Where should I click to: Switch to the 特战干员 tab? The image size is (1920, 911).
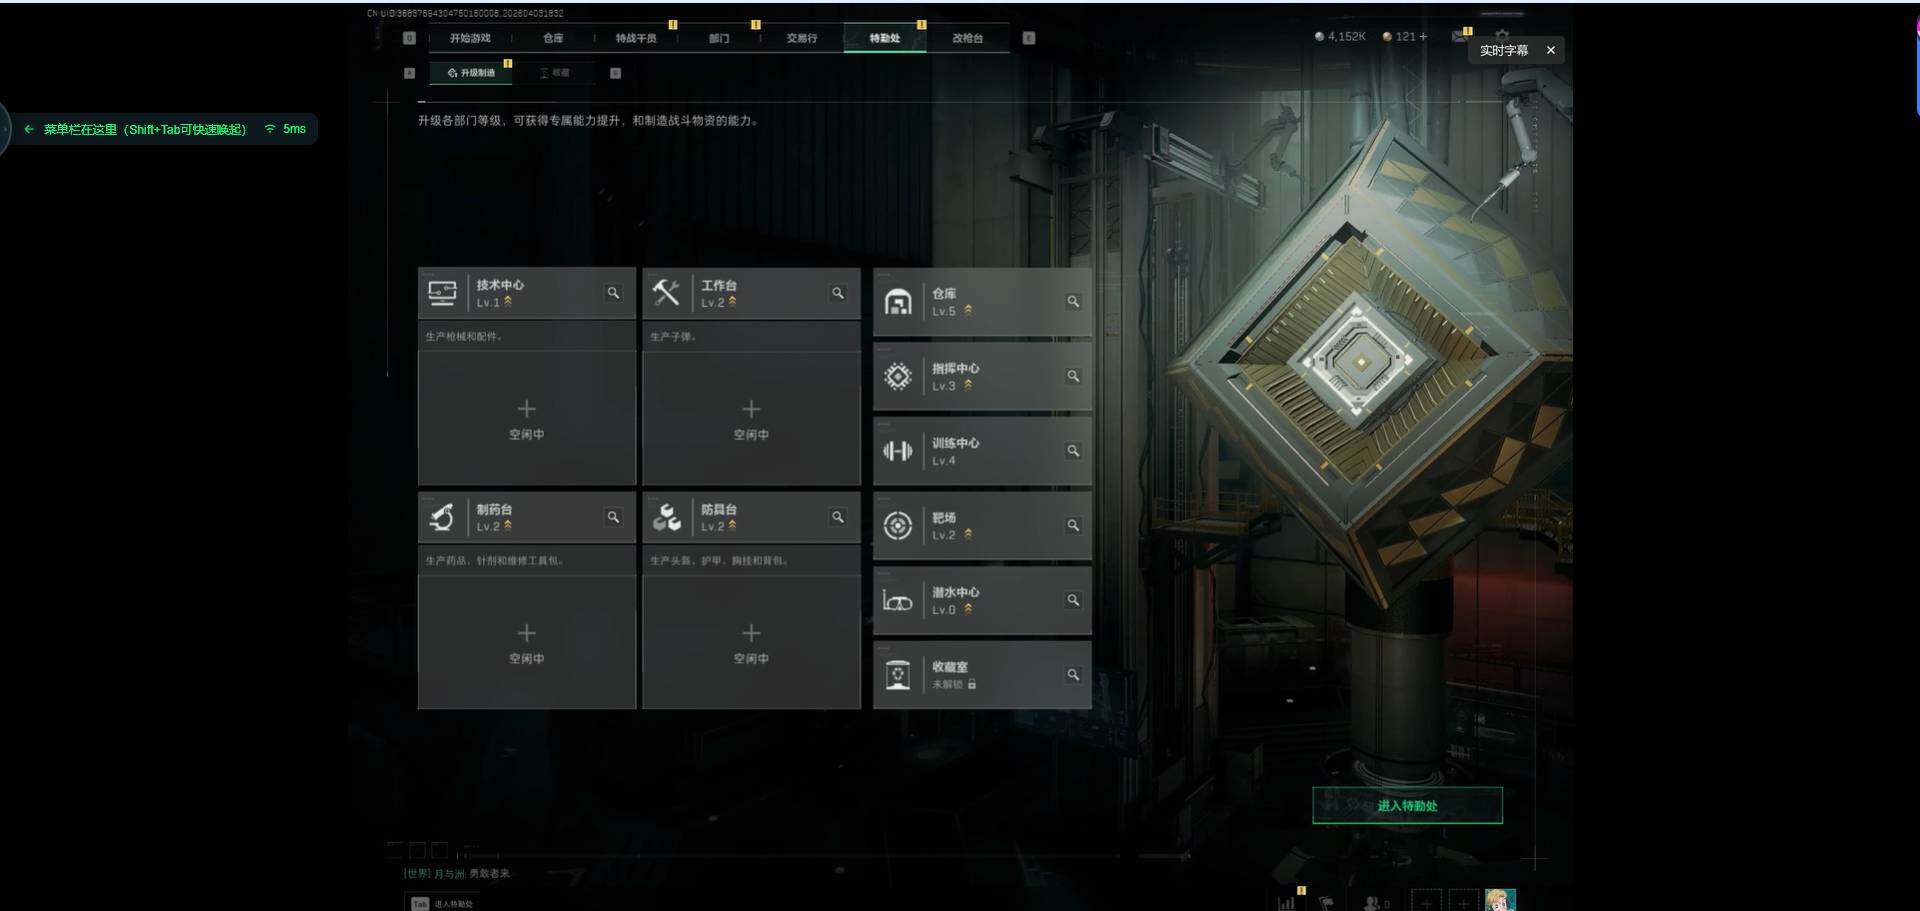pyautogui.click(x=636, y=38)
